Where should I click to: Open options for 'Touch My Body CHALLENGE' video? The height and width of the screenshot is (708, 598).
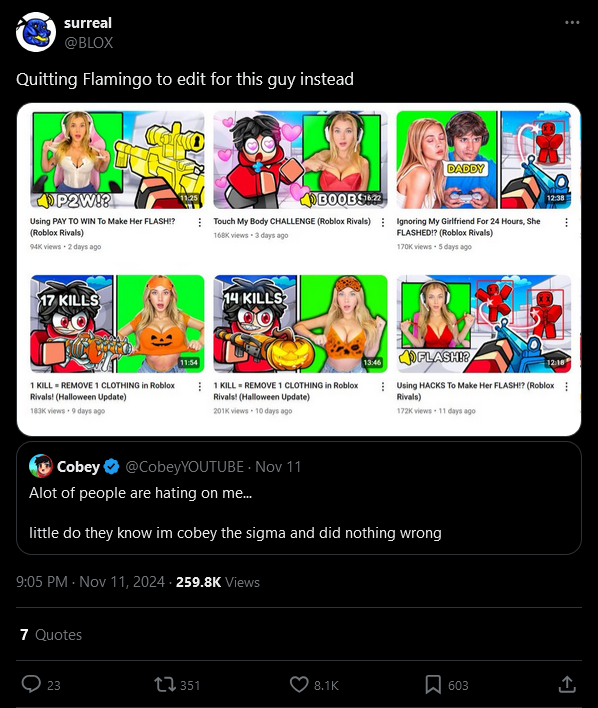click(x=383, y=222)
